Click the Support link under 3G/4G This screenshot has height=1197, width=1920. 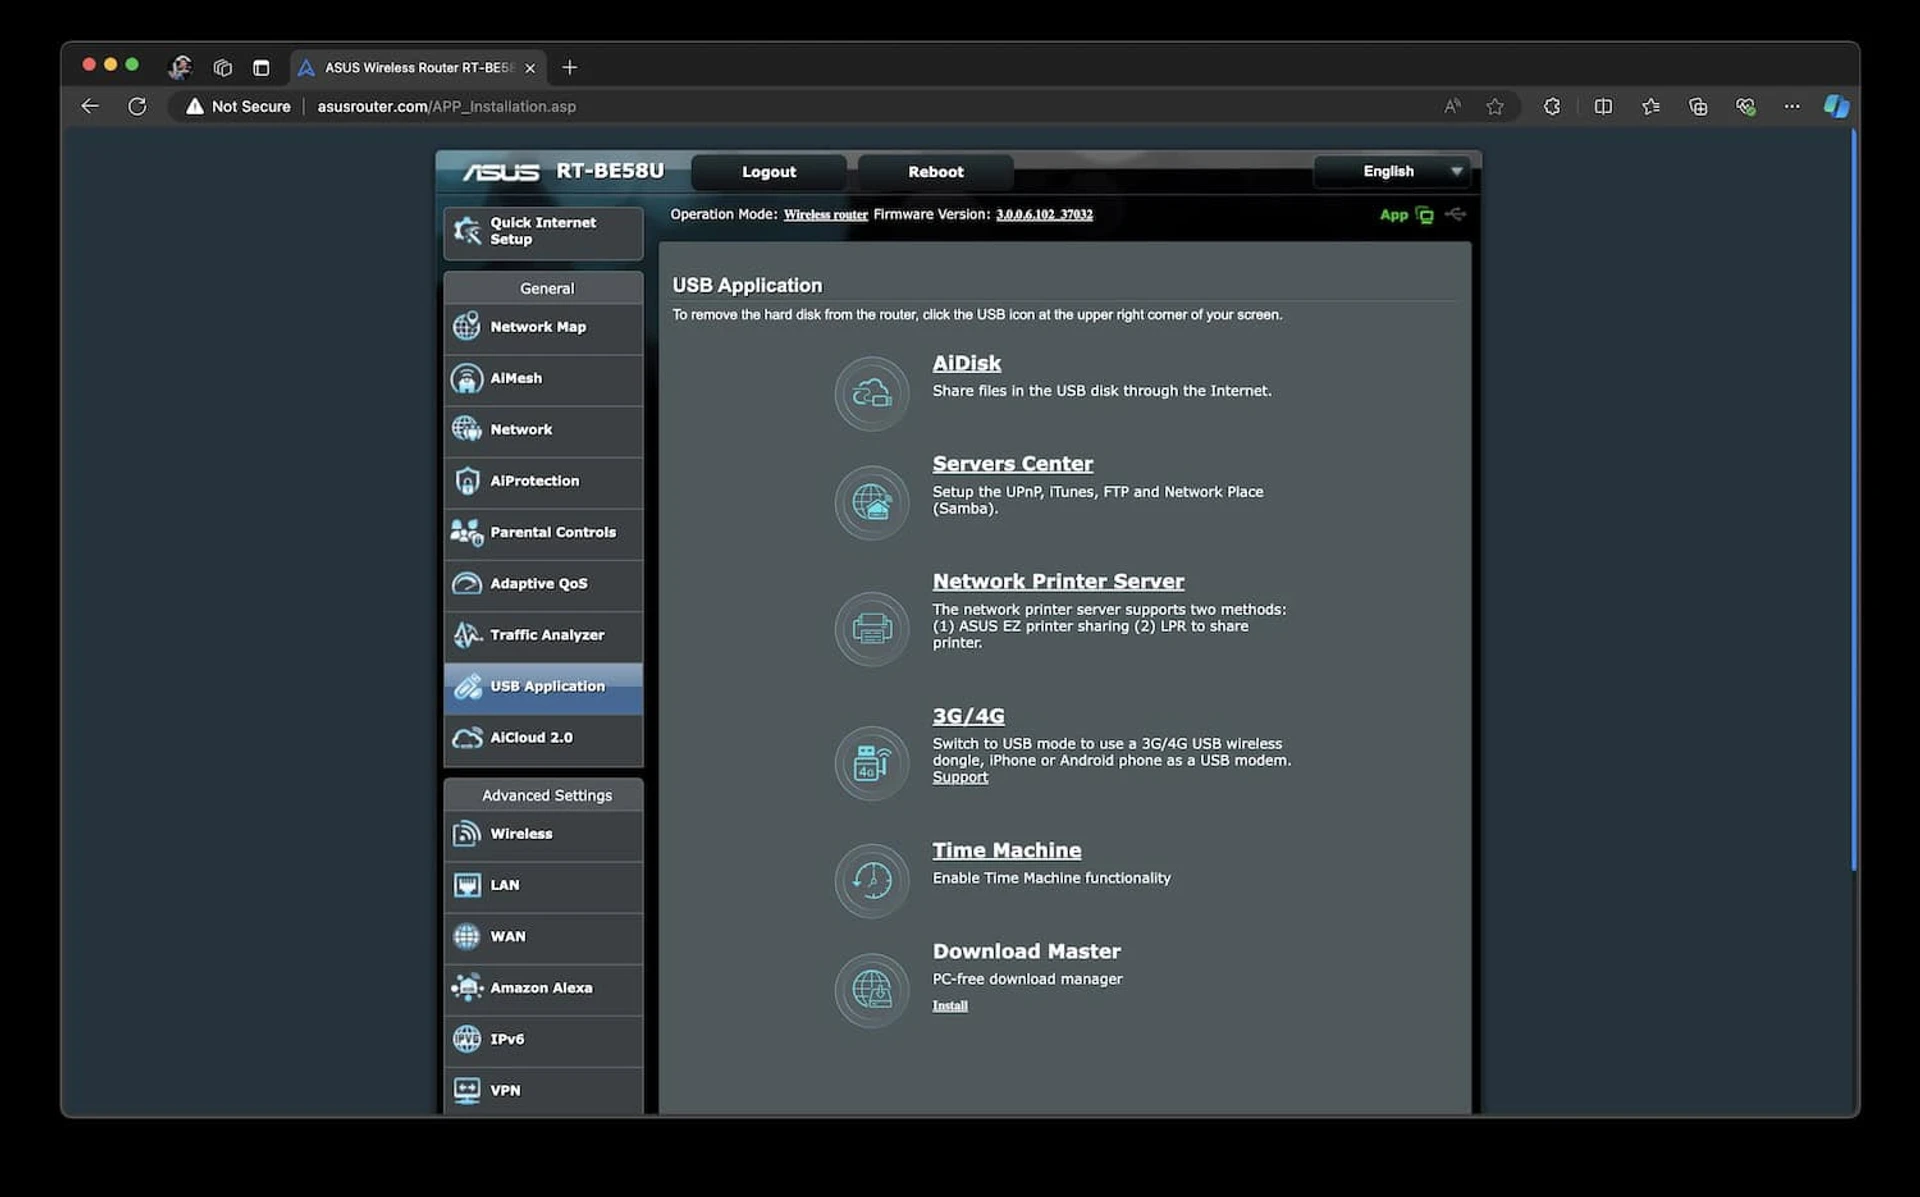point(960,778)
